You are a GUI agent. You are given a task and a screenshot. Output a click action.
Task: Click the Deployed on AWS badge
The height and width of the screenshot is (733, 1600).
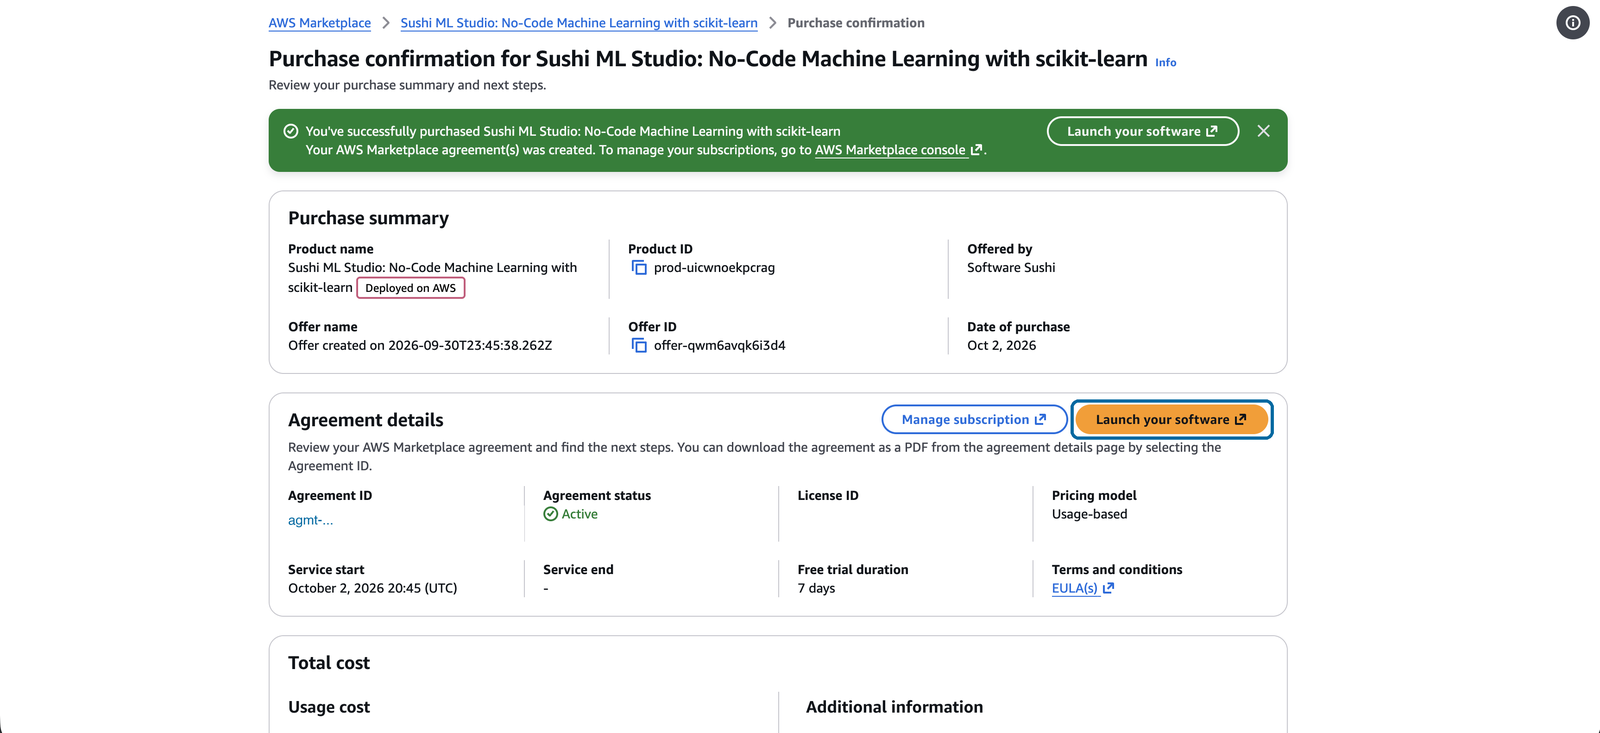tap(411, 288)
